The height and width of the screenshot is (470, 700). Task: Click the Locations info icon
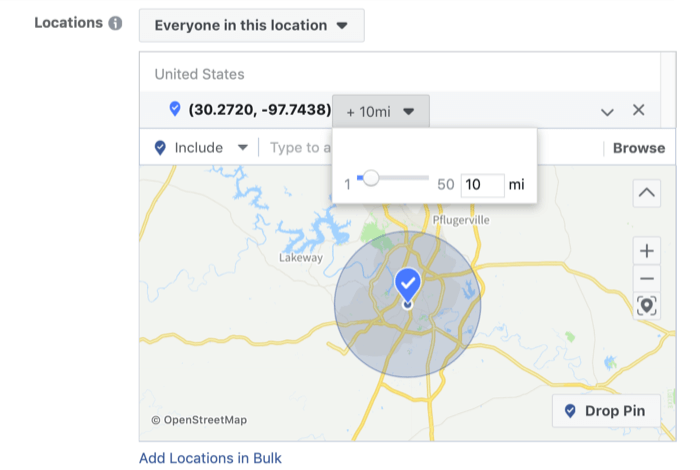pyautogui.click(x=115, y=23)
